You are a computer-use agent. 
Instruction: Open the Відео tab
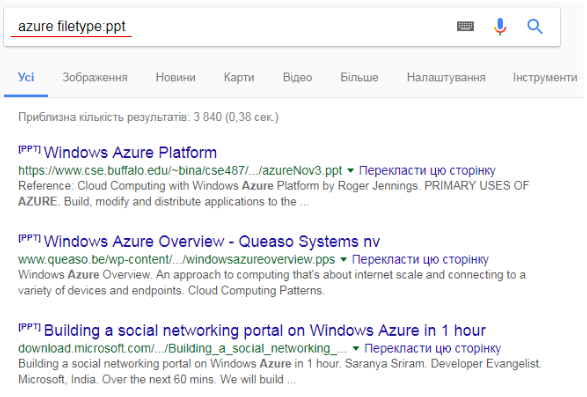pyautogui.click(x=297, y=78)
